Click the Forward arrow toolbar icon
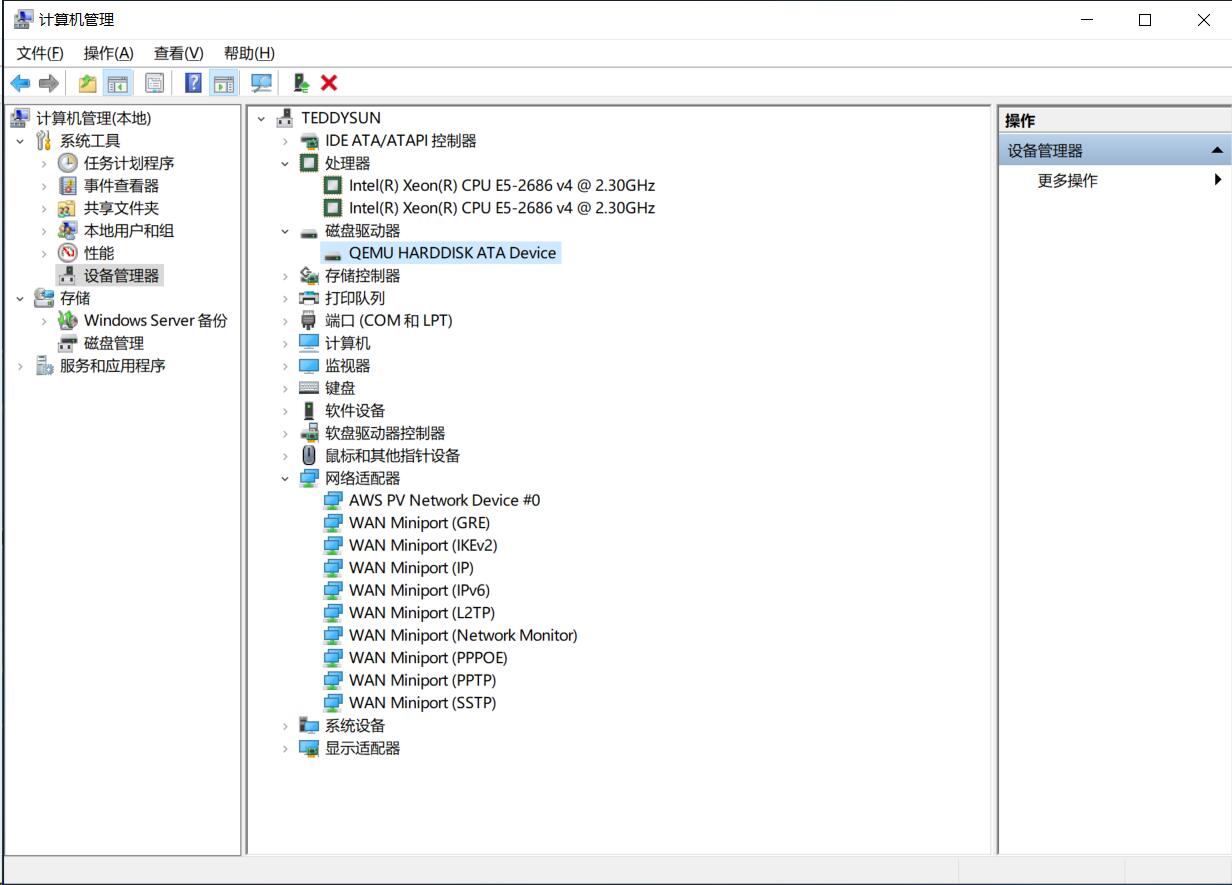The height and width of the screenshot is (885, 1232). (48, 83)
